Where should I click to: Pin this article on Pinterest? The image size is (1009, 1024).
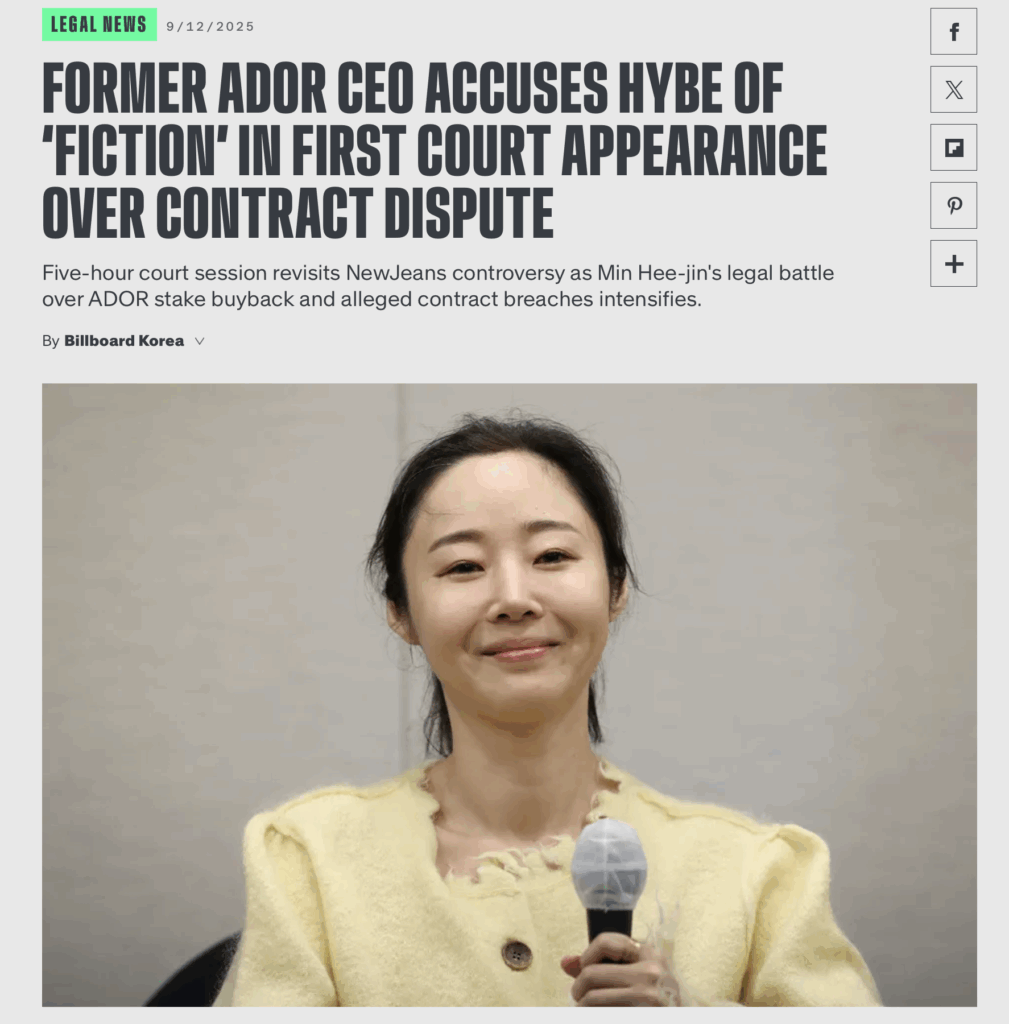[953, 206]
